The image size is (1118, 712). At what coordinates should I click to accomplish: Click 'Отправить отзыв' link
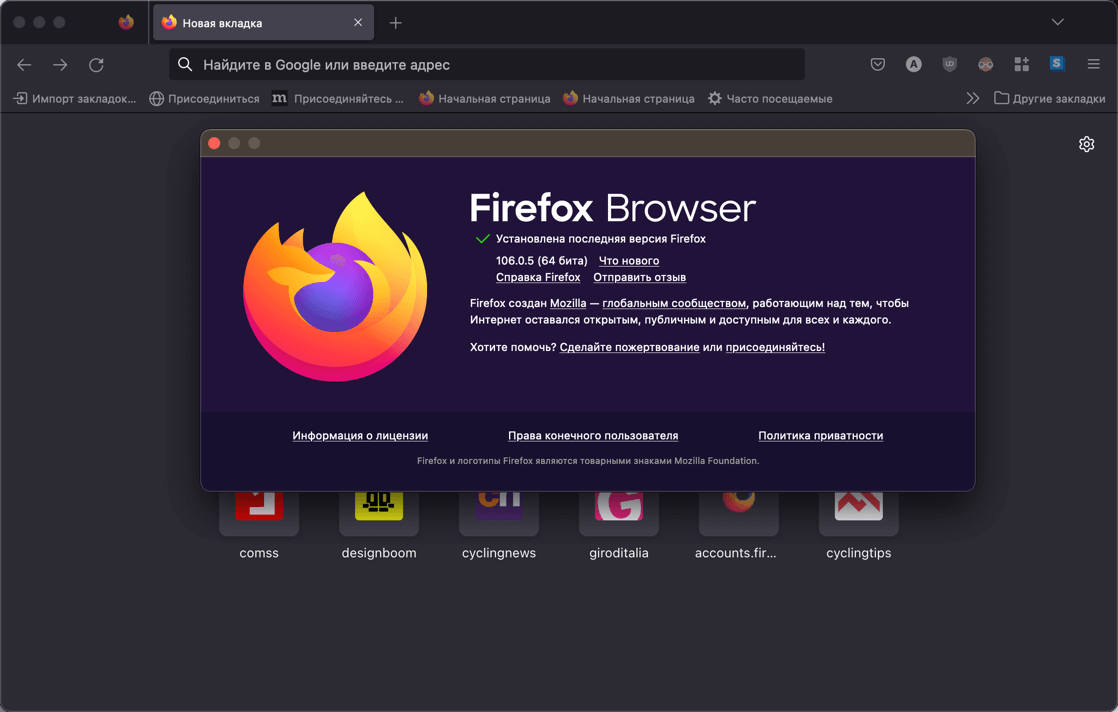tap(640, 277)
